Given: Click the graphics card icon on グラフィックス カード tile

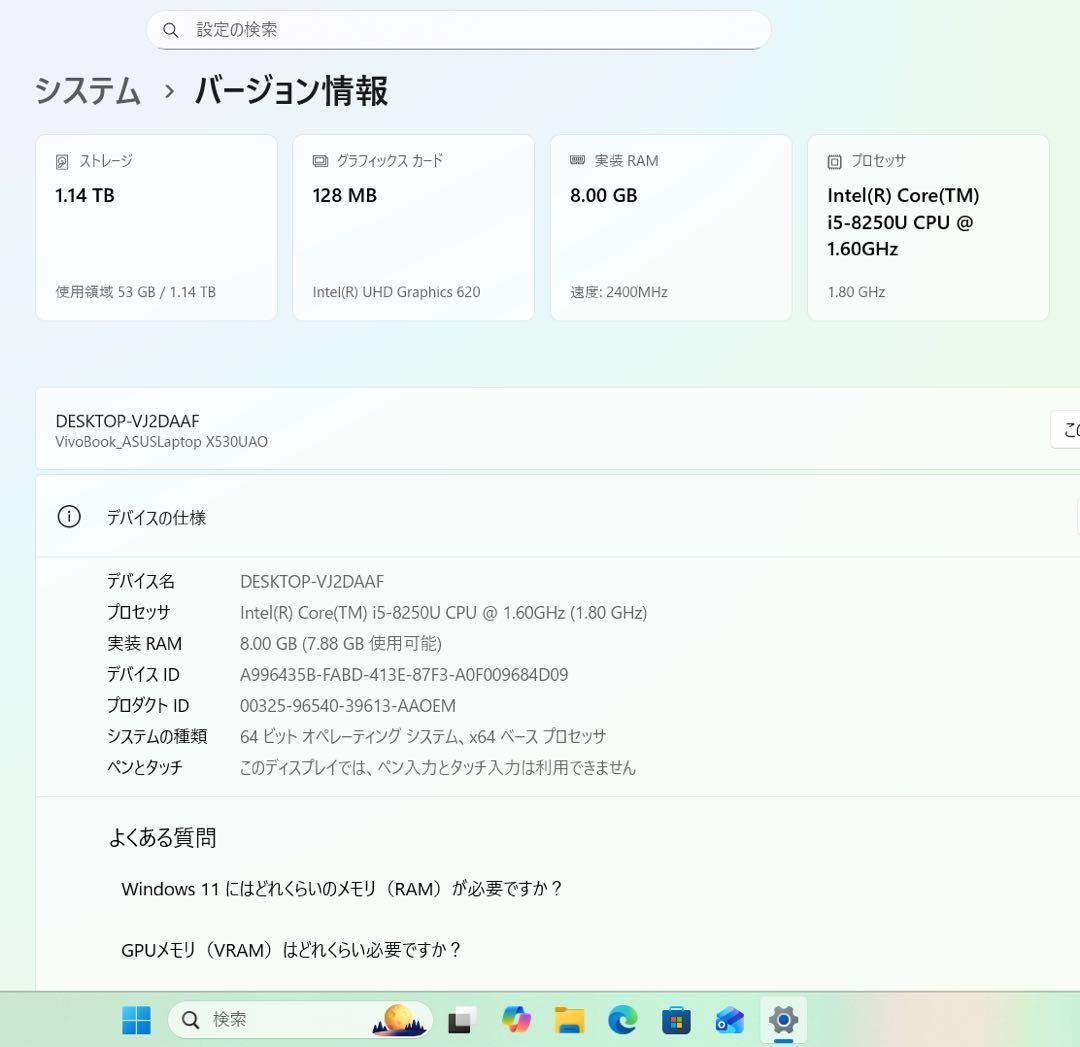Looking at the screenshot, I should point(321,160).
